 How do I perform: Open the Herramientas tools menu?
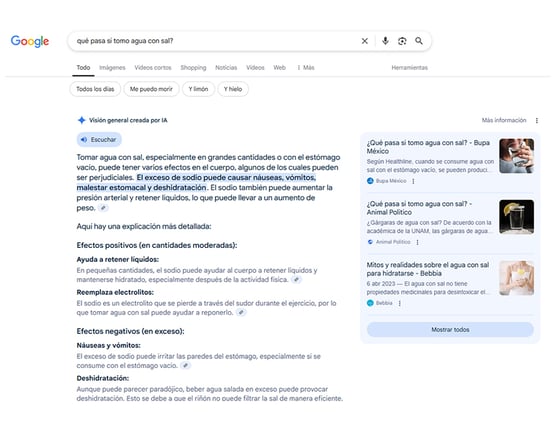(x=409, y=68)
